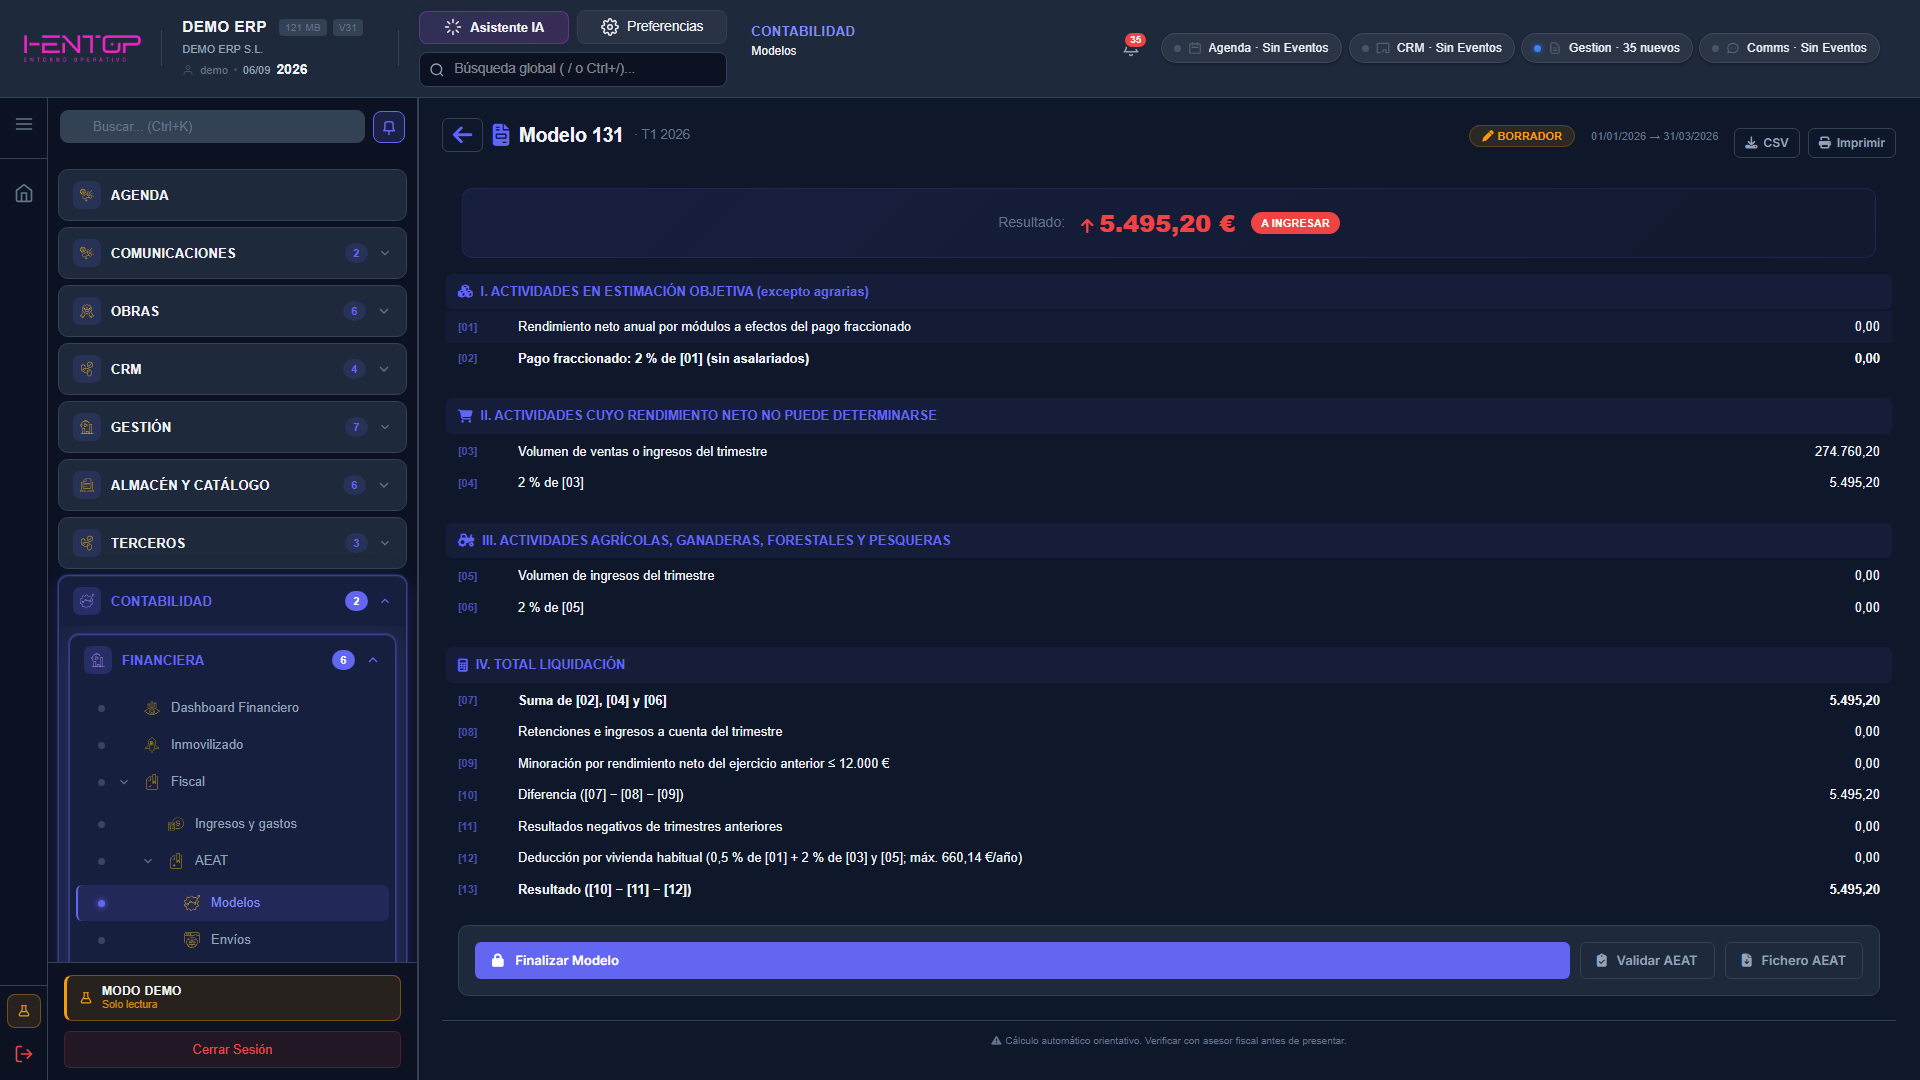
Task: Click the ALMACÉN Y CATÁLOGO module icon
Action: coord(87,485)
